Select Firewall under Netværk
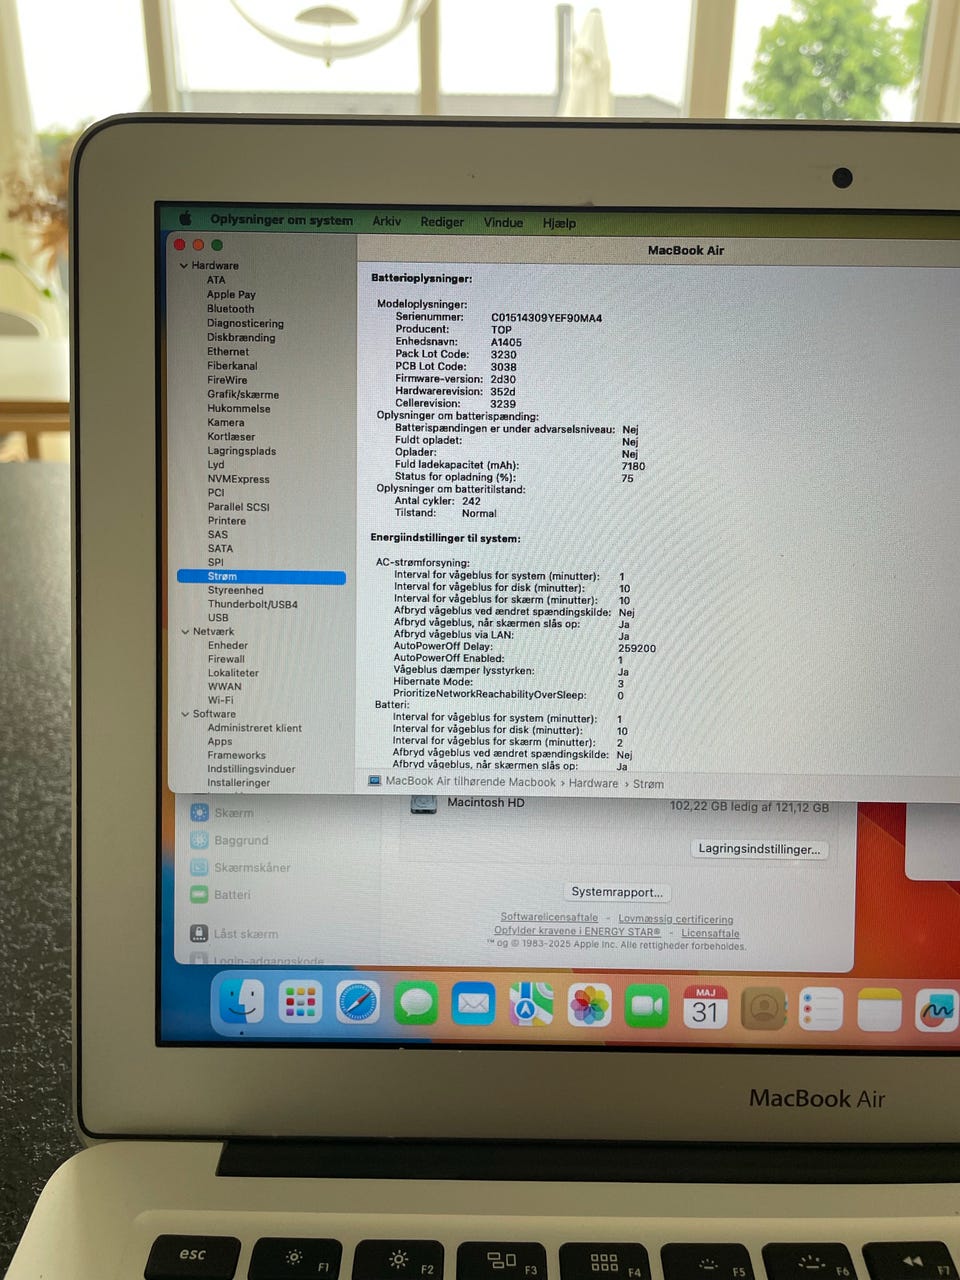This screenshot has height=1280, width=960. click(226, 659)
